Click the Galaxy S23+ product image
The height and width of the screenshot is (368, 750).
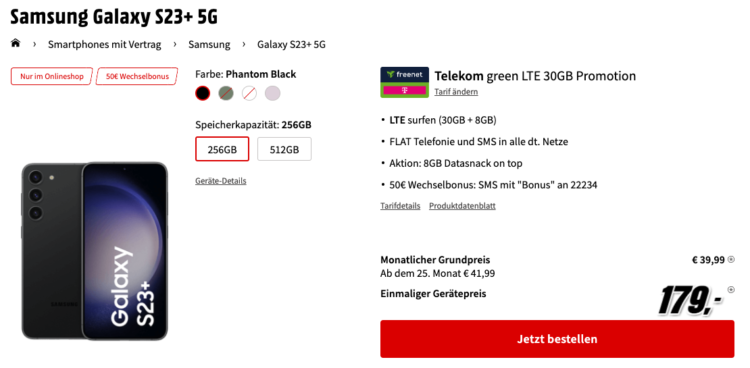[x=95, y=251]
